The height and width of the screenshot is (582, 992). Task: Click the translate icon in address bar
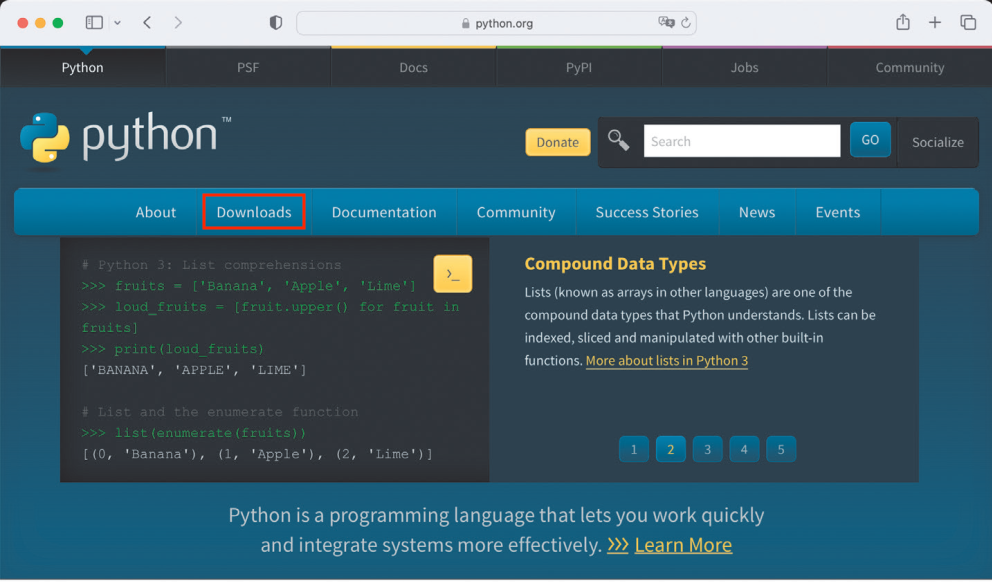(666, 23)
